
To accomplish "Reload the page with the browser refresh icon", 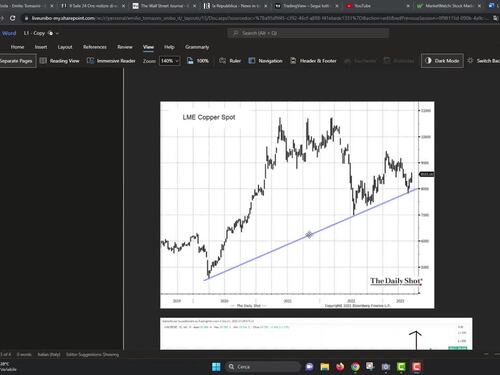I will click(x=12, y=18).
